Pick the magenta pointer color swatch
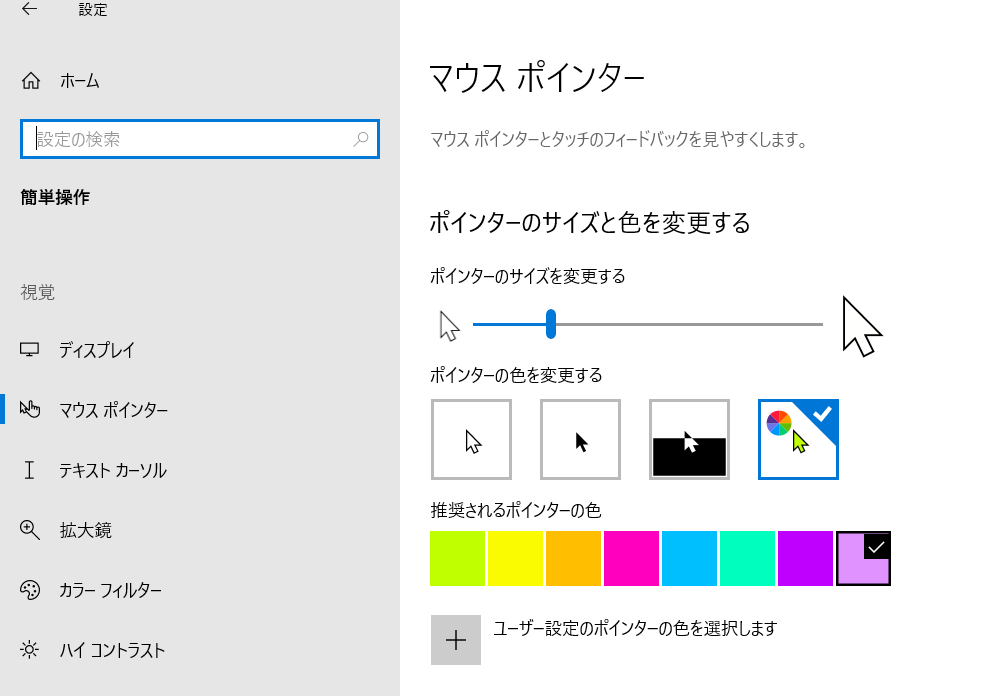Screen dimensions: 1007x696 point(631,559)
